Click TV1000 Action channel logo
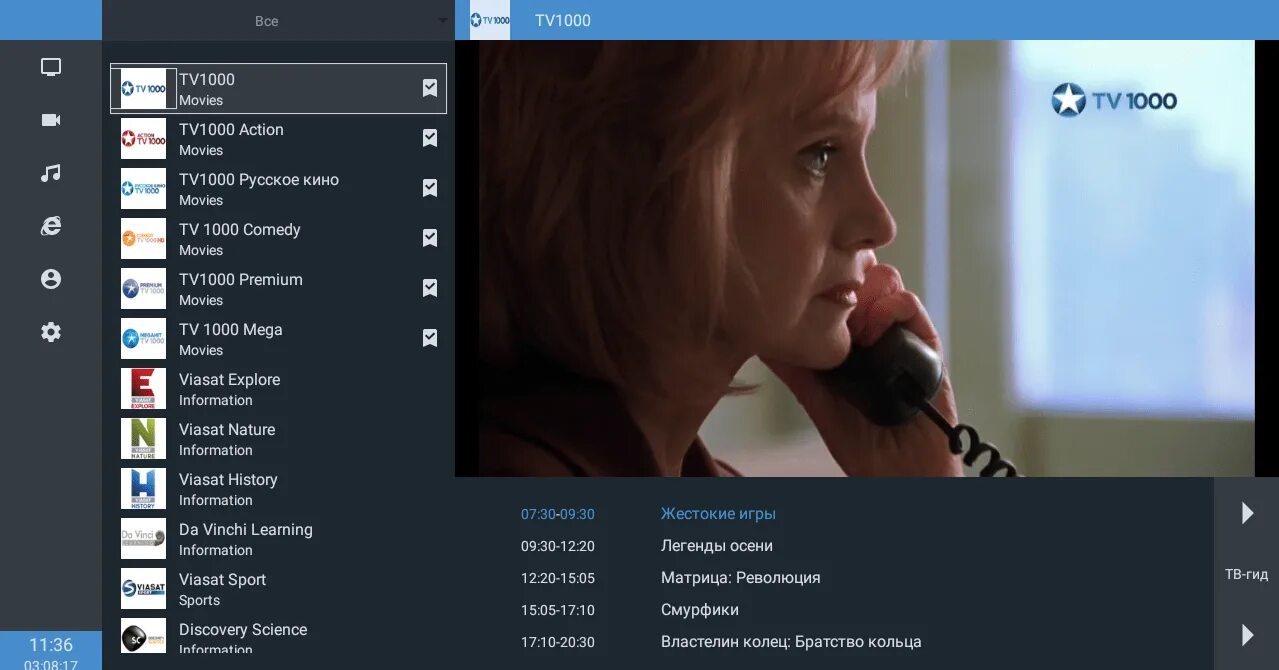The width and height of the screenshot is (1279, 670). click(x=143, y=139)
